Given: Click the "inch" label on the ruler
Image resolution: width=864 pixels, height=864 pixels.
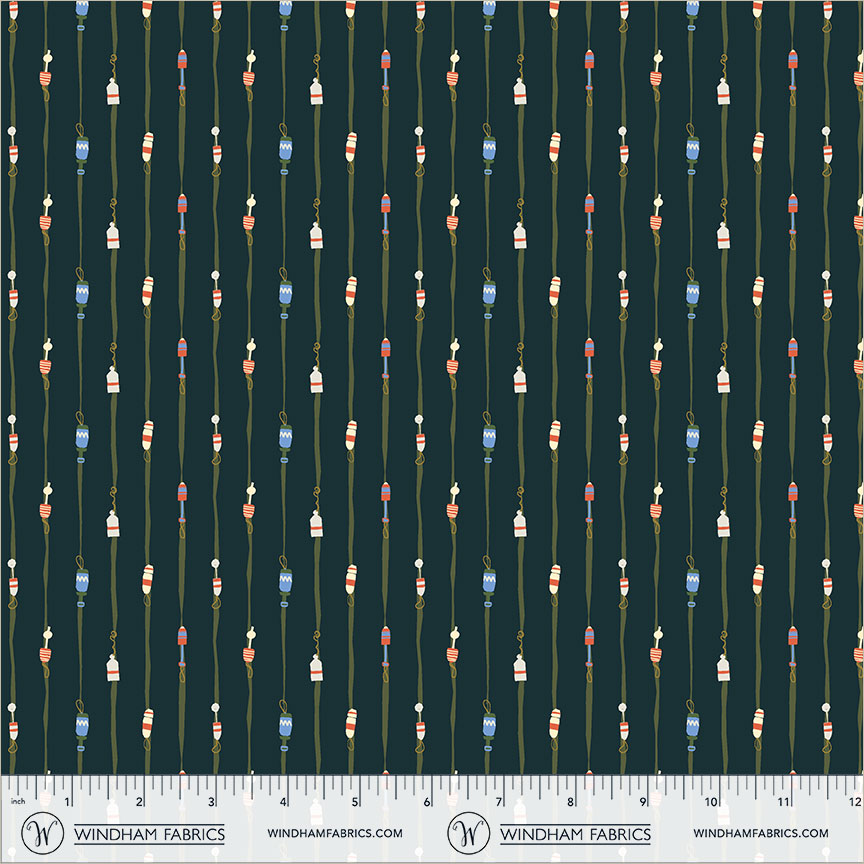Looking at the screenshot, I should coord(15,802).
